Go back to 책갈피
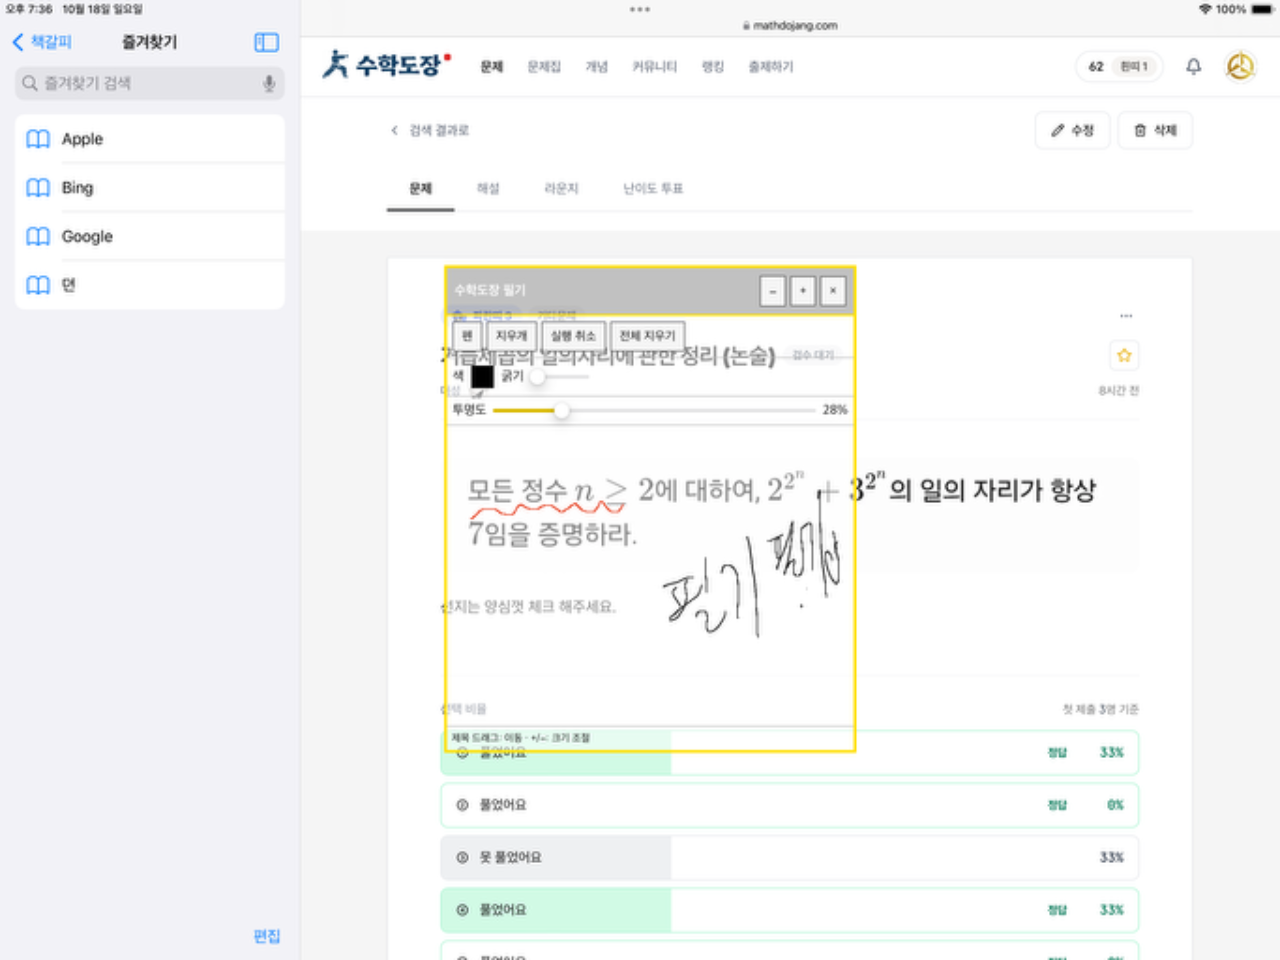This screenshot has width=1280, height=960. [x=42, y=42]
